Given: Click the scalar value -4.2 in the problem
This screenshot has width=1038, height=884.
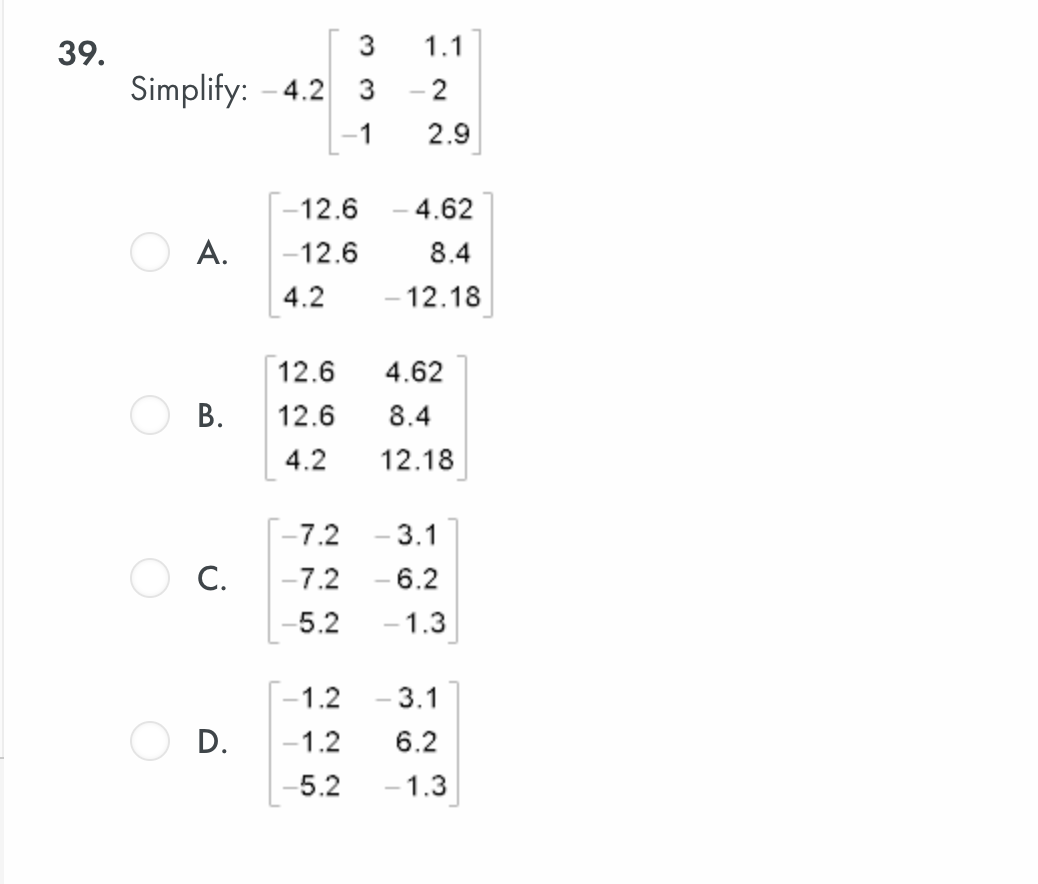Looking at the screenshot, I should pos(292,90).
